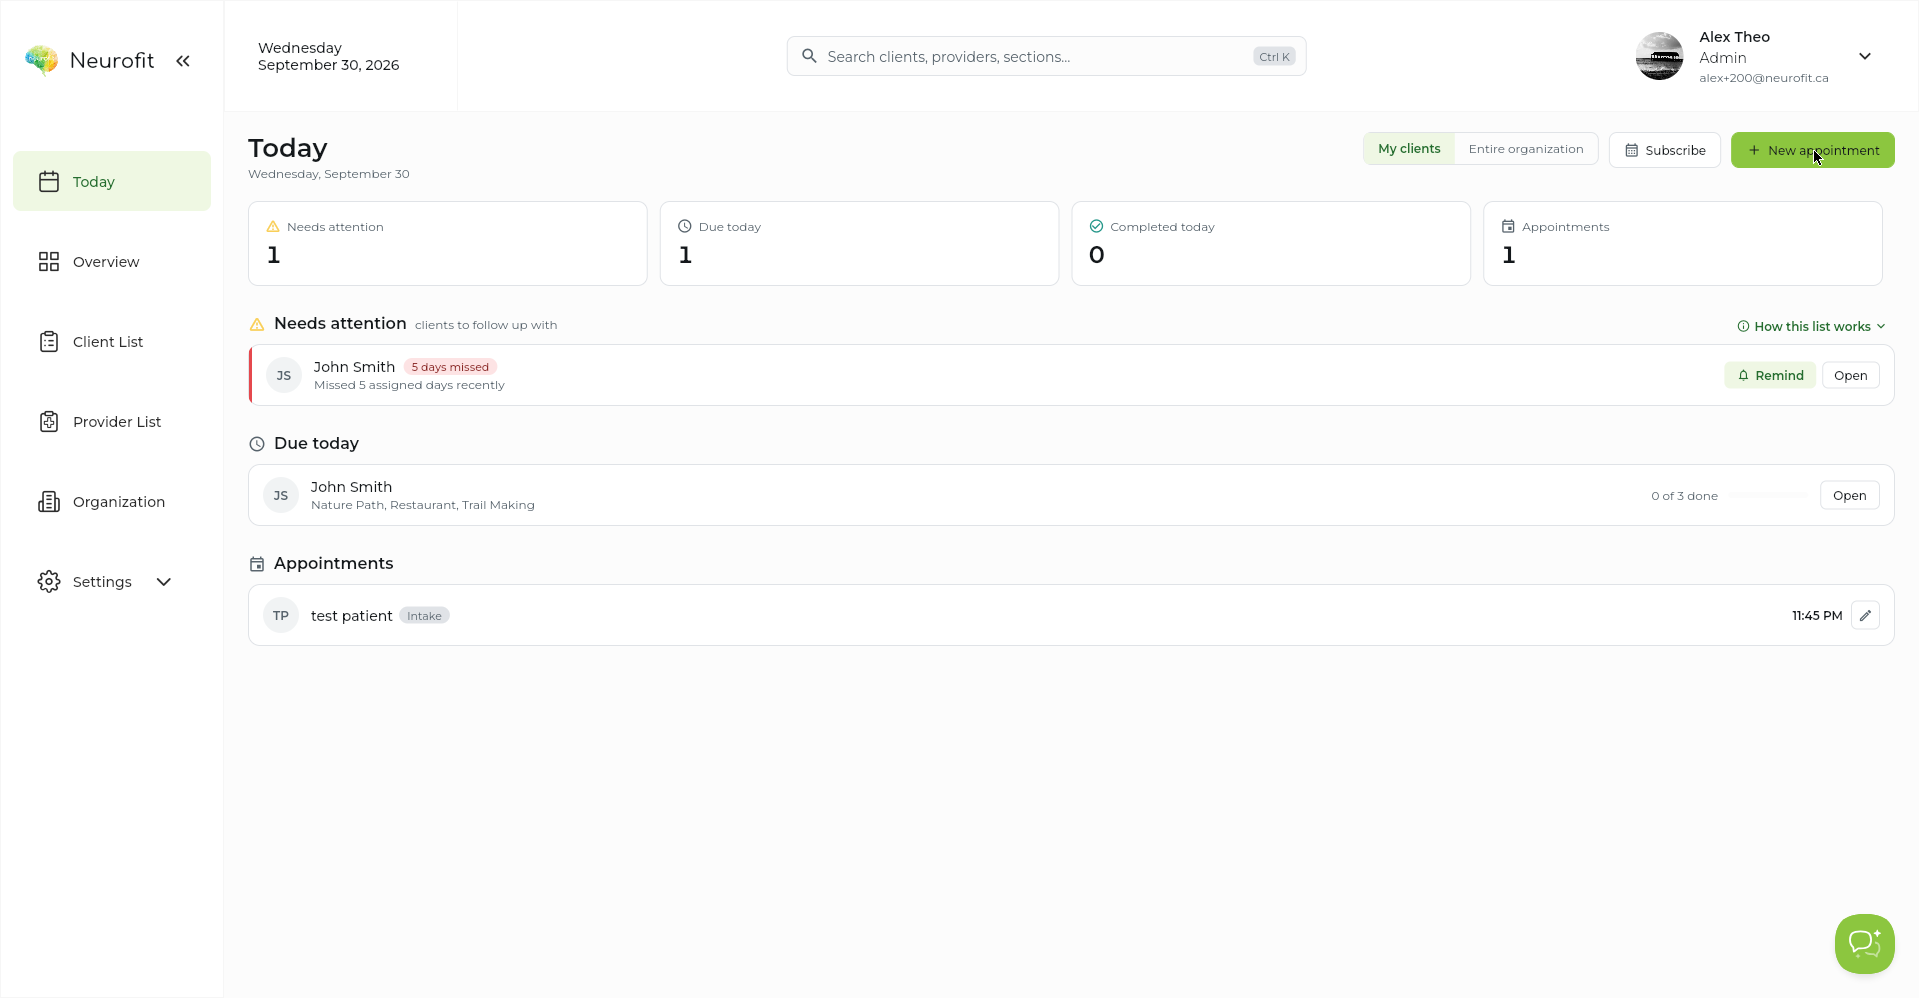Click the New appointment button
This screenshot has width=1919, height=998.
coord(1812,150)
